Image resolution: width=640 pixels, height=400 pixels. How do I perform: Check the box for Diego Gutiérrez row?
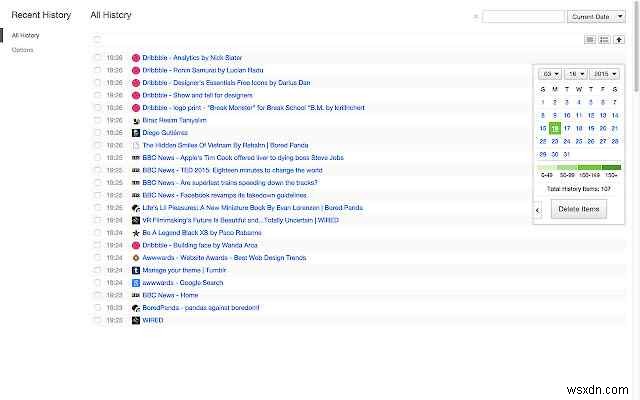97,133
